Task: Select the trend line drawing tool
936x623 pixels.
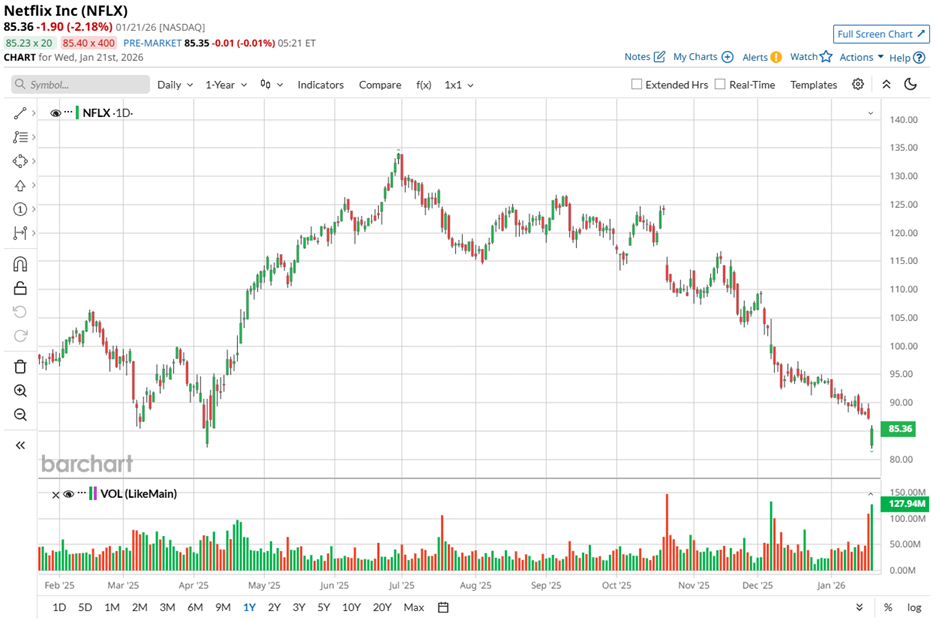Action: [x=20, y=113]
